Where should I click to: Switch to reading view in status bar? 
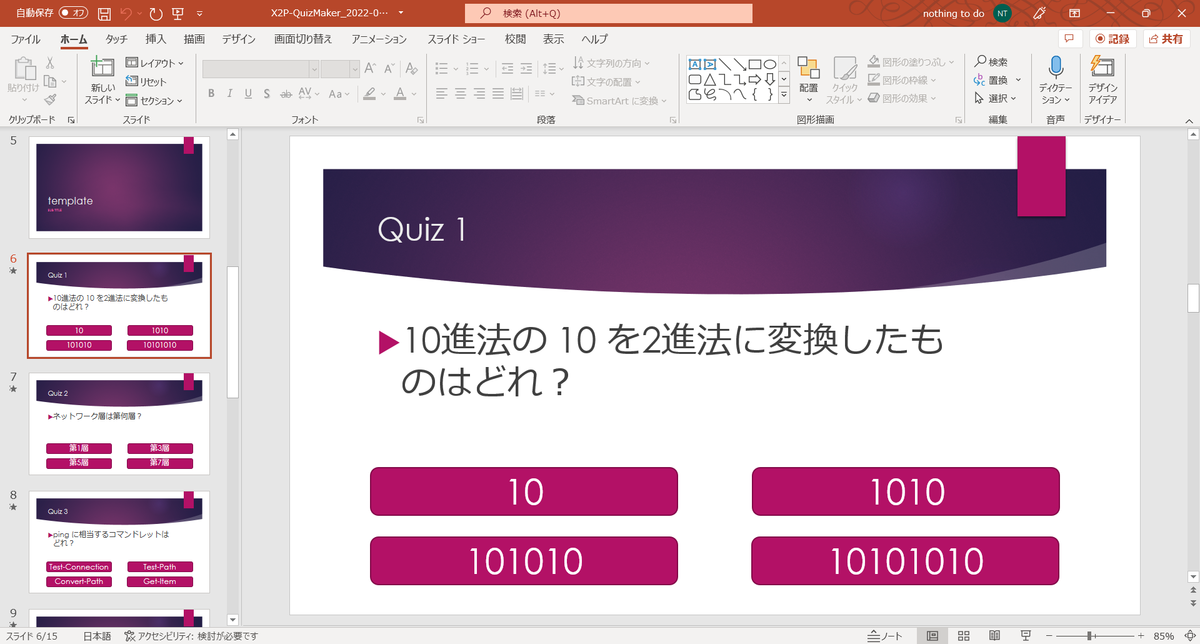click(993, 635)
